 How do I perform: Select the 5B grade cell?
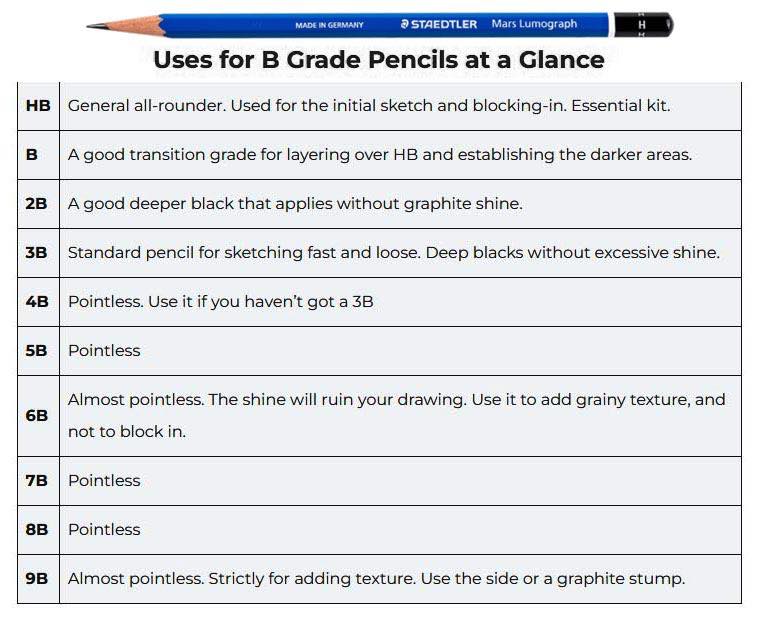pyautogui.click(x=38, y=351)
